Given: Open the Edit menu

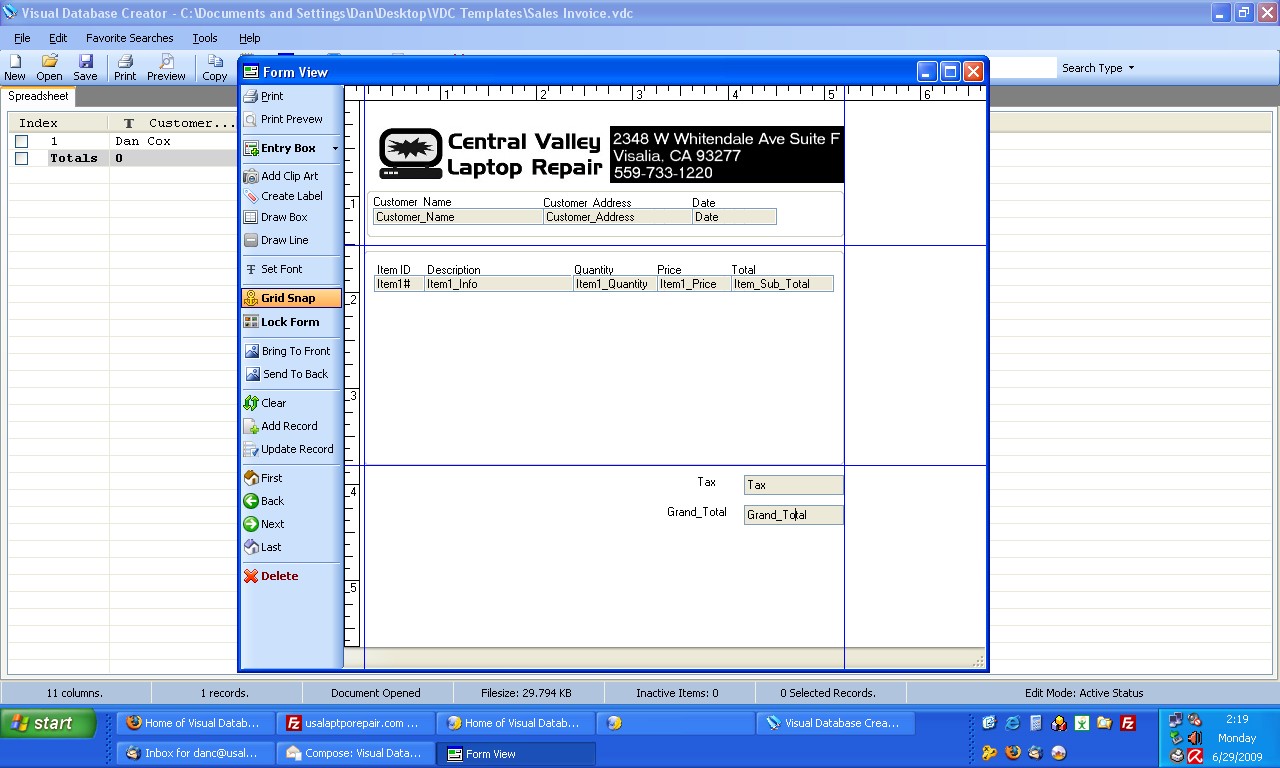Looking at the screenshot, I should coord(58,38).
